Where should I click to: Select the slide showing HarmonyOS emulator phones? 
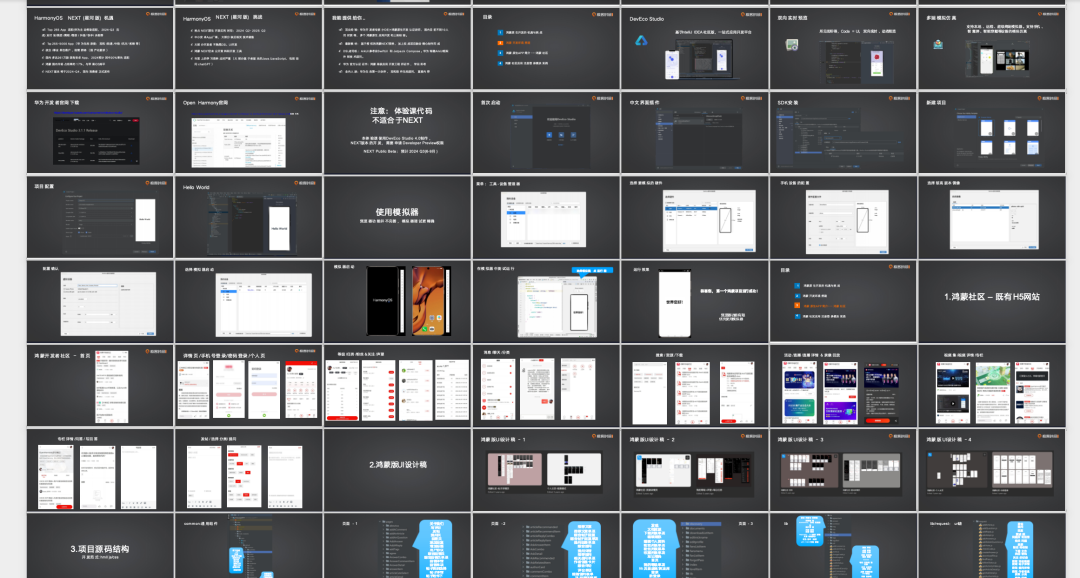(397, 302)
